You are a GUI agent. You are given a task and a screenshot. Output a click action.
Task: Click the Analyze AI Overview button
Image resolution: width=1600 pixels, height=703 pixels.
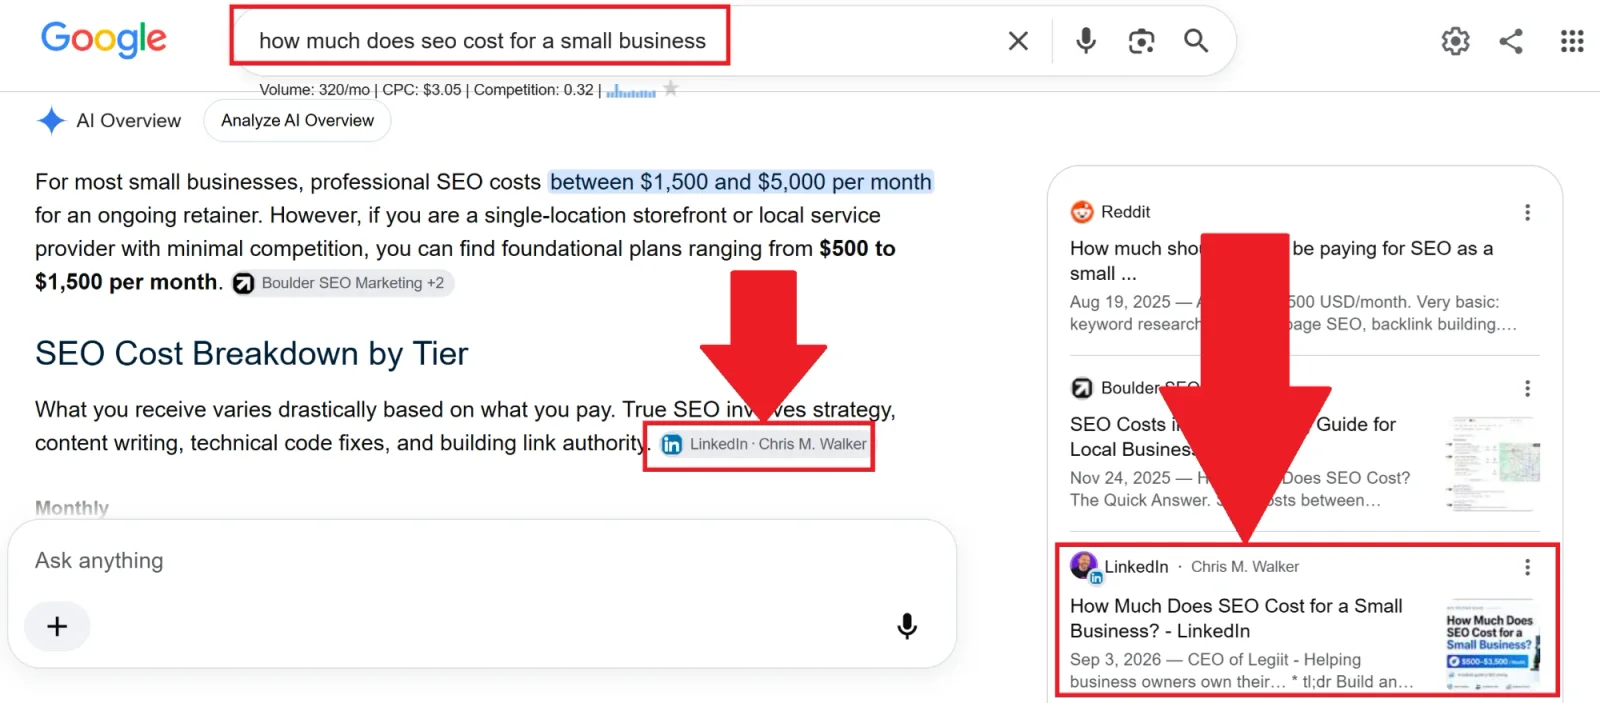coord(297,121)
